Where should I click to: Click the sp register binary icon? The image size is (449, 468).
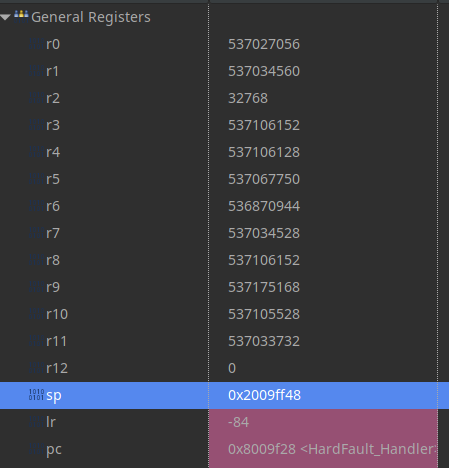[36, 395]
